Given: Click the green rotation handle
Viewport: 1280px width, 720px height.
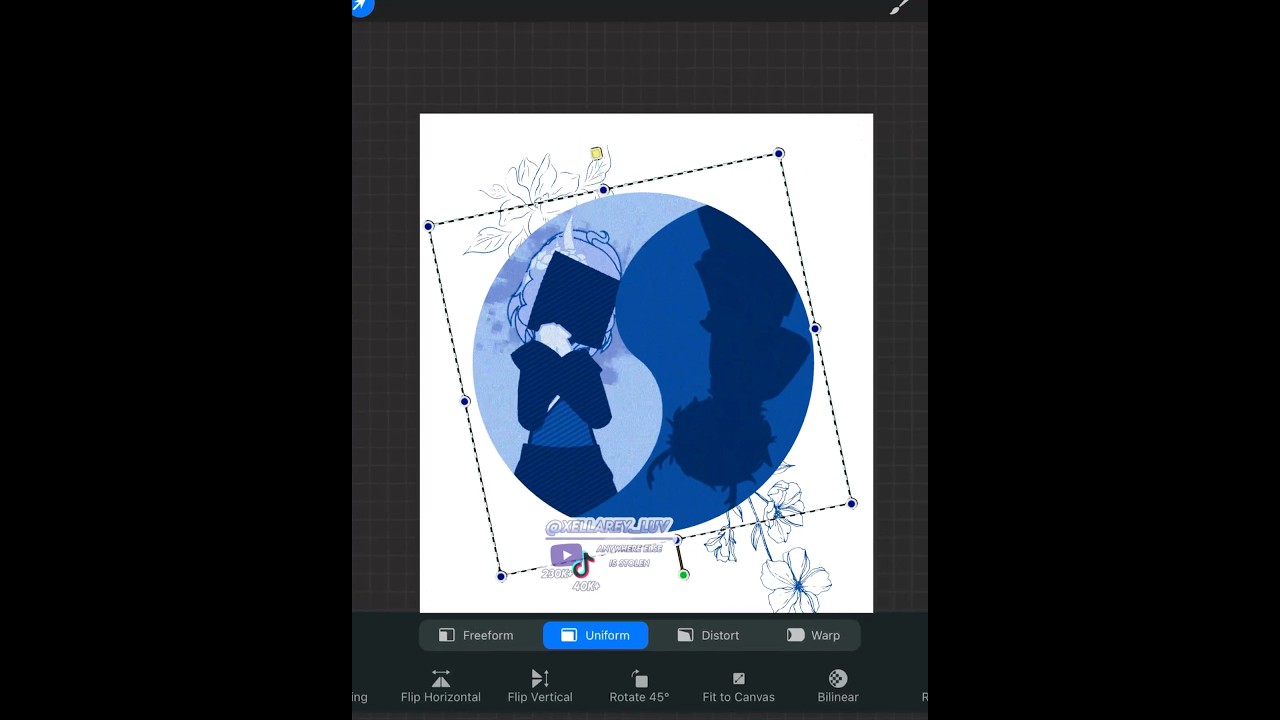Looking at the screenshot, I should pyautogui.click(x=684, y=575).
